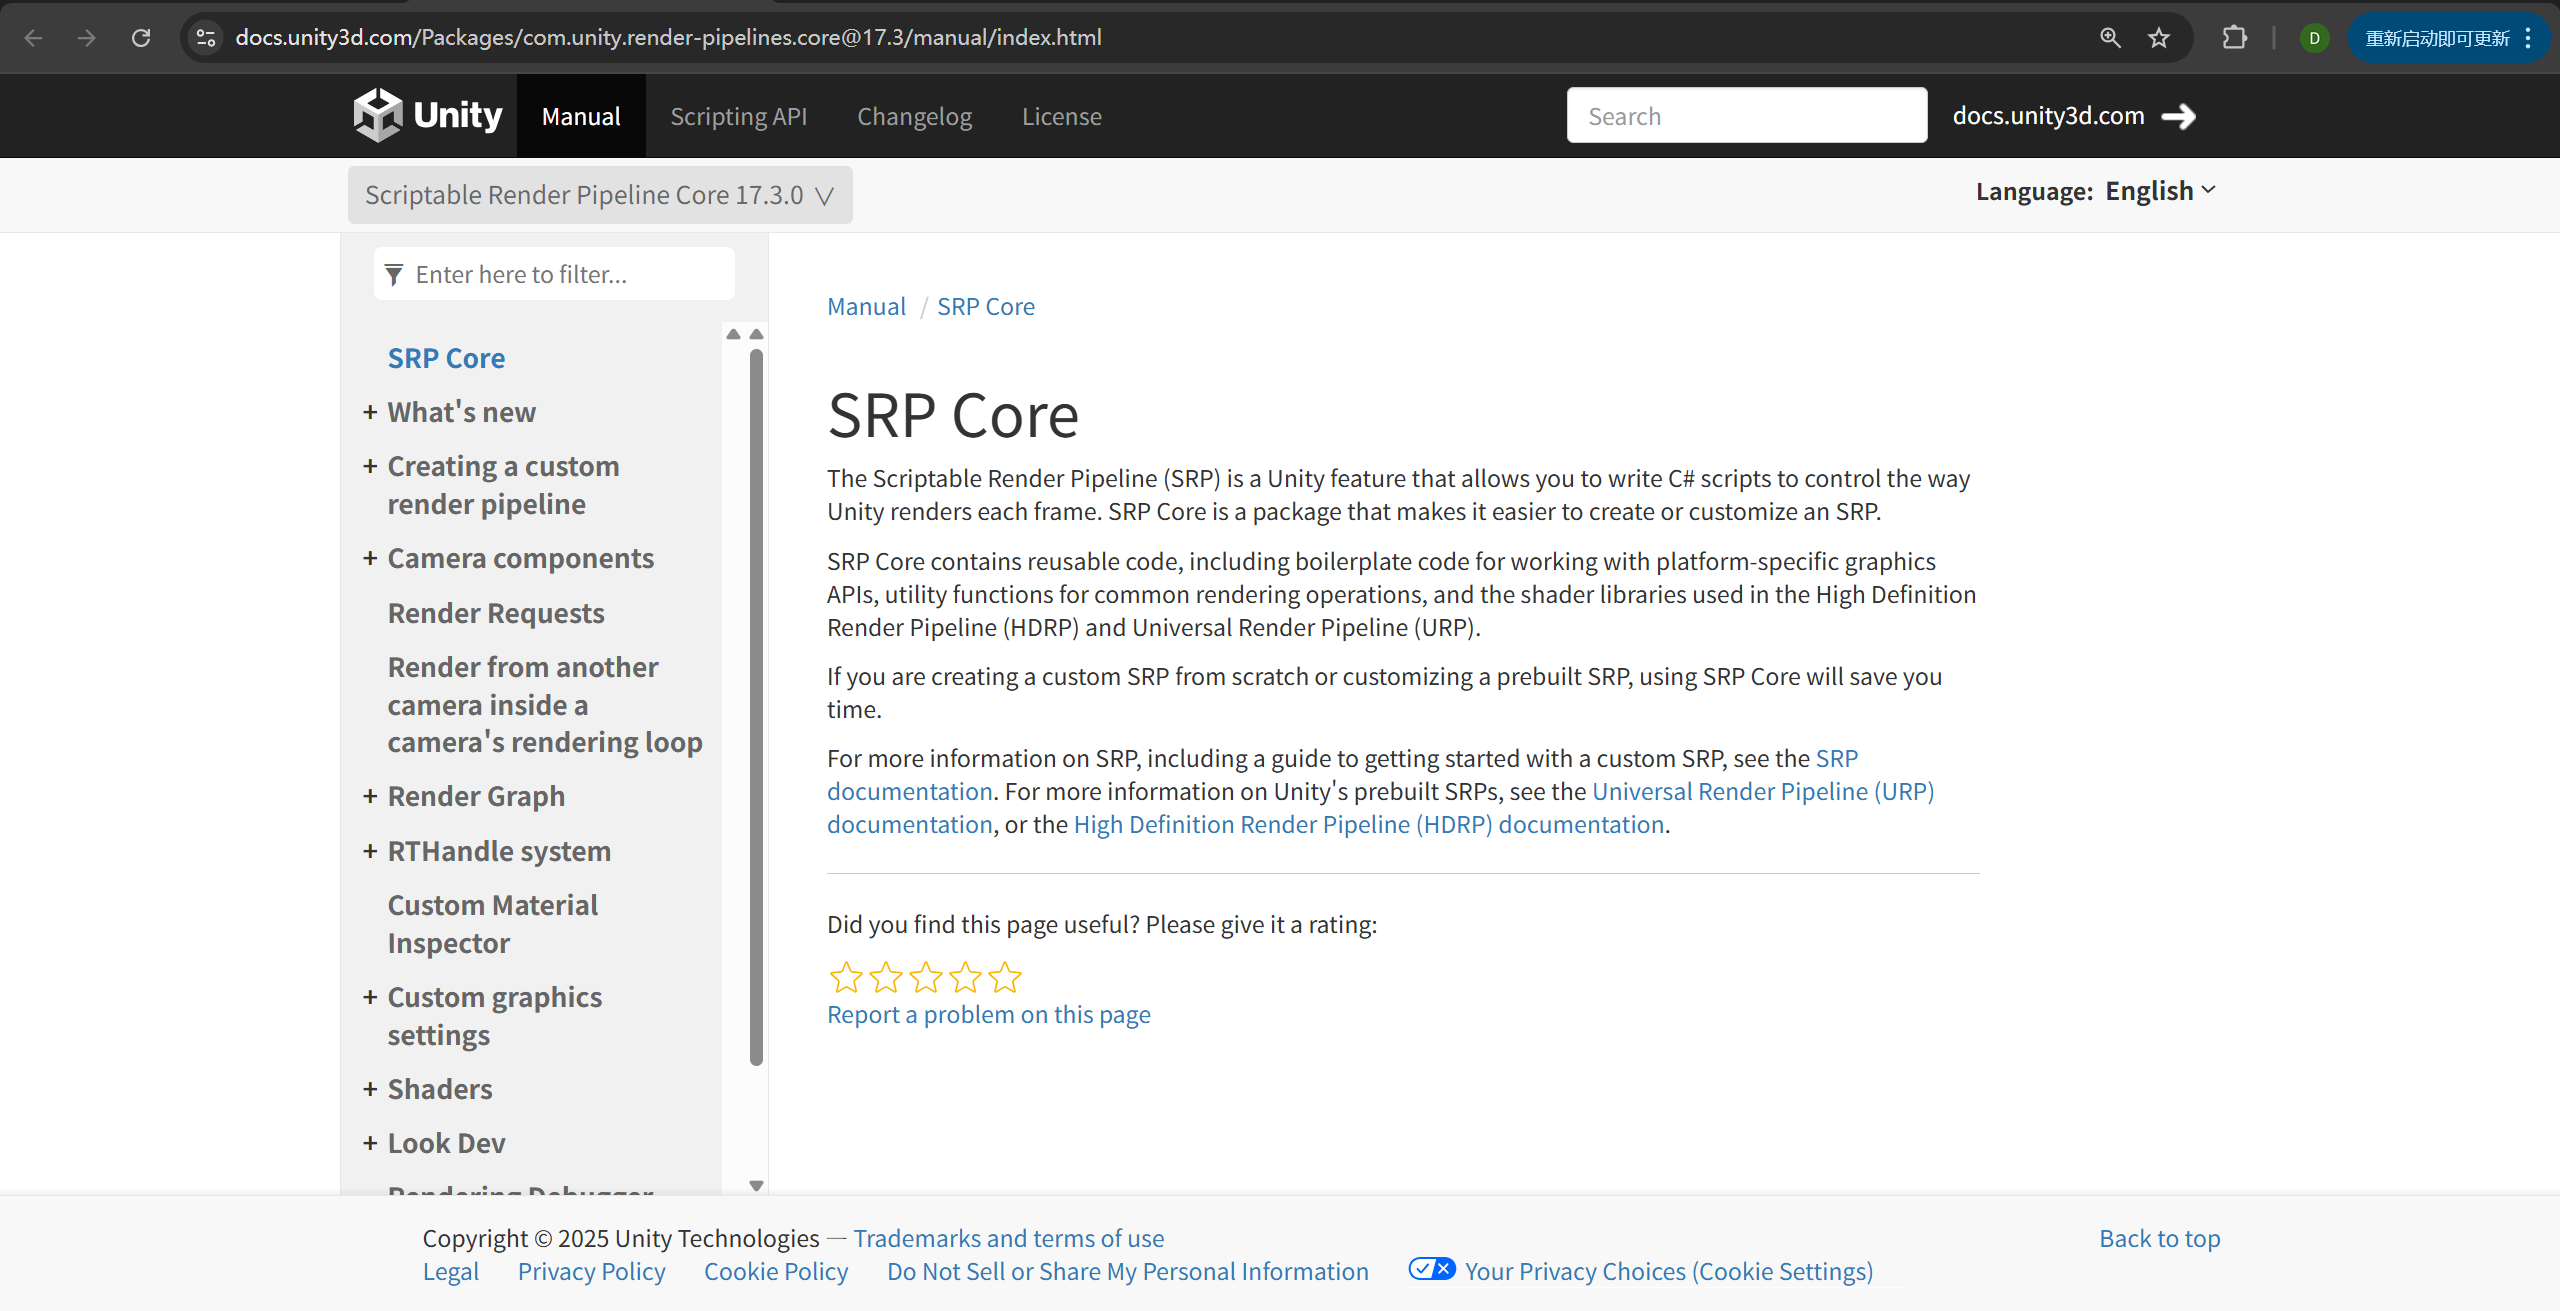Expand the Camera components section
2560x1311 pixels.
(x=369, y=558)
